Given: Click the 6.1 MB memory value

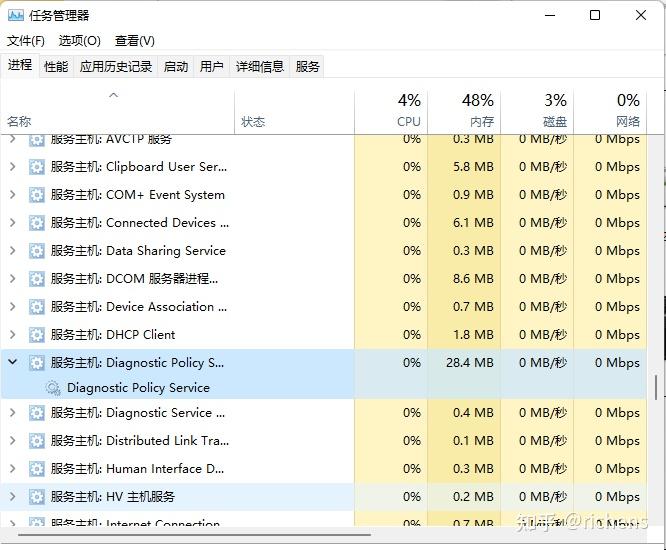Looking at the screenshot, I should coord(473,223).
